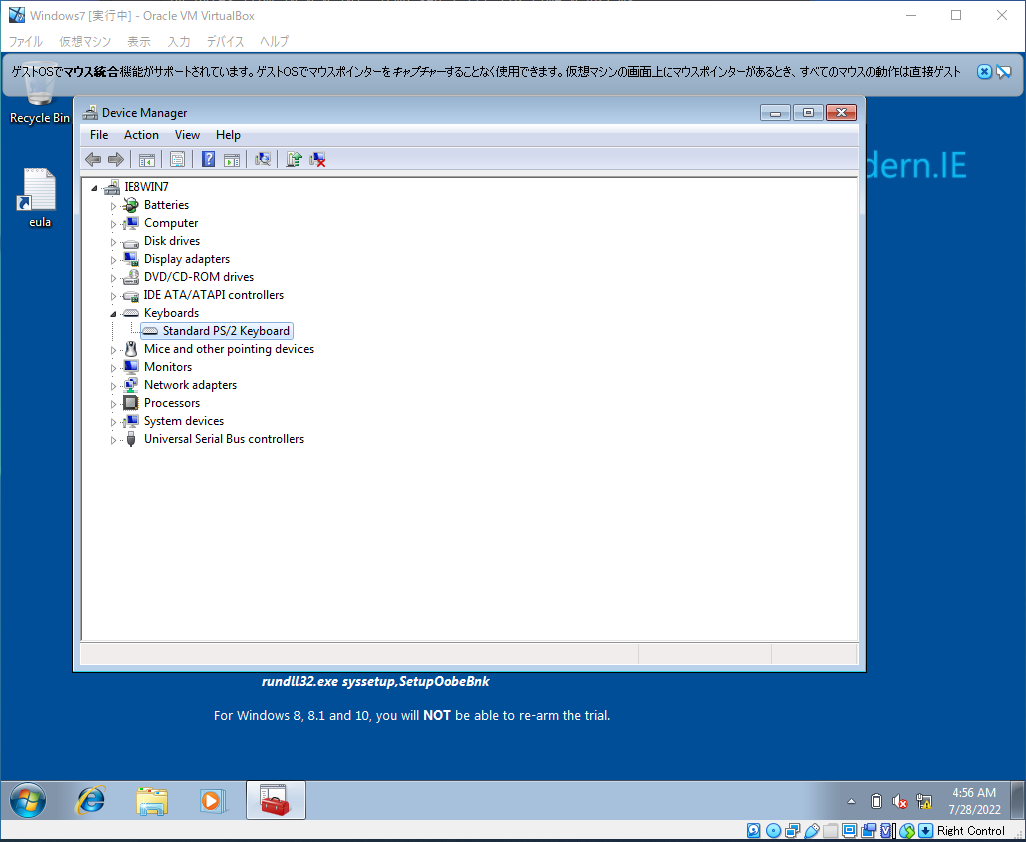
Task: Open the Device Manager Help menu
Action: 228,135
